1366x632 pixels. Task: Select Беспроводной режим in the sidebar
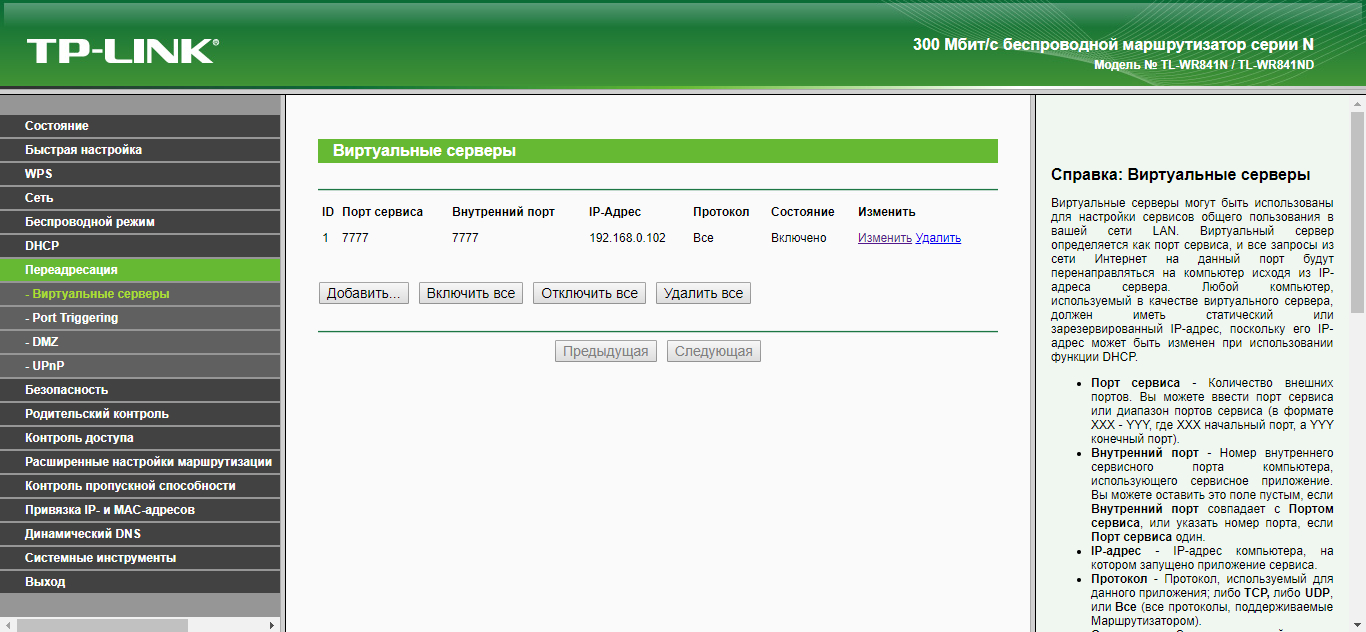click(140, 222)
